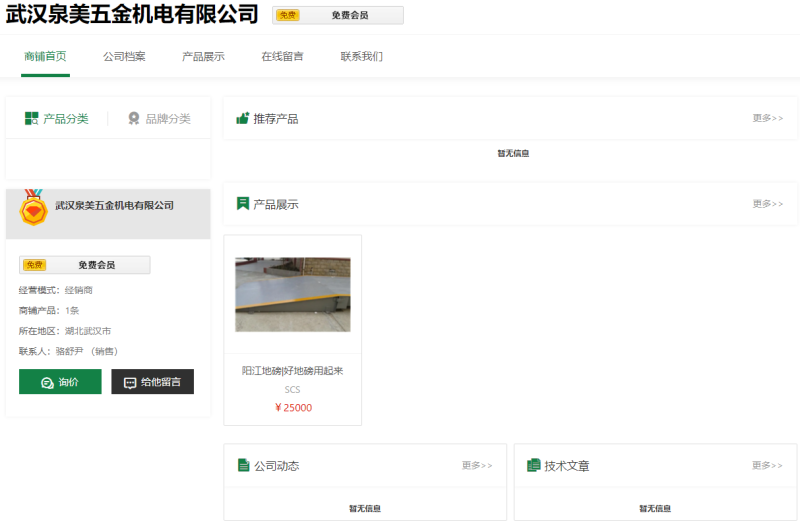Image resolution: width=800 pixels, height=524 pixels.
Task: Open the 阳江地磅 product title link
Action: tap(292, 371)
